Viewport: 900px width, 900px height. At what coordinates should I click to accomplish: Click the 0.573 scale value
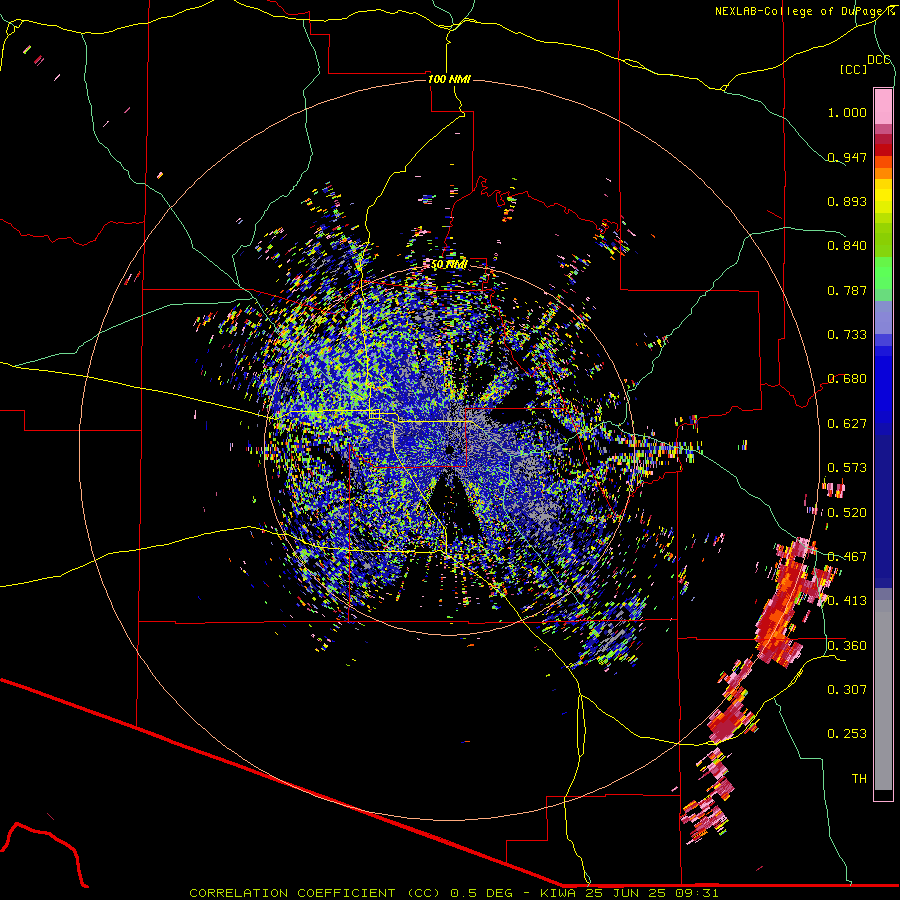coord(847,468)
